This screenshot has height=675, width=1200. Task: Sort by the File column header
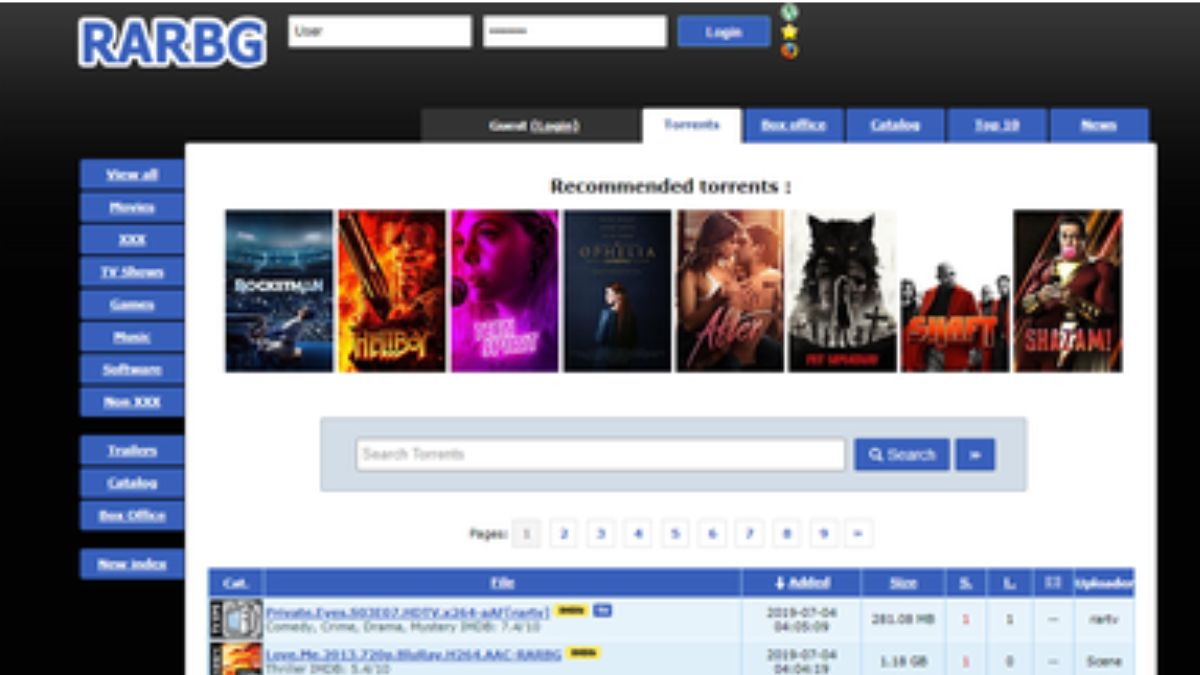pos(503,583)
